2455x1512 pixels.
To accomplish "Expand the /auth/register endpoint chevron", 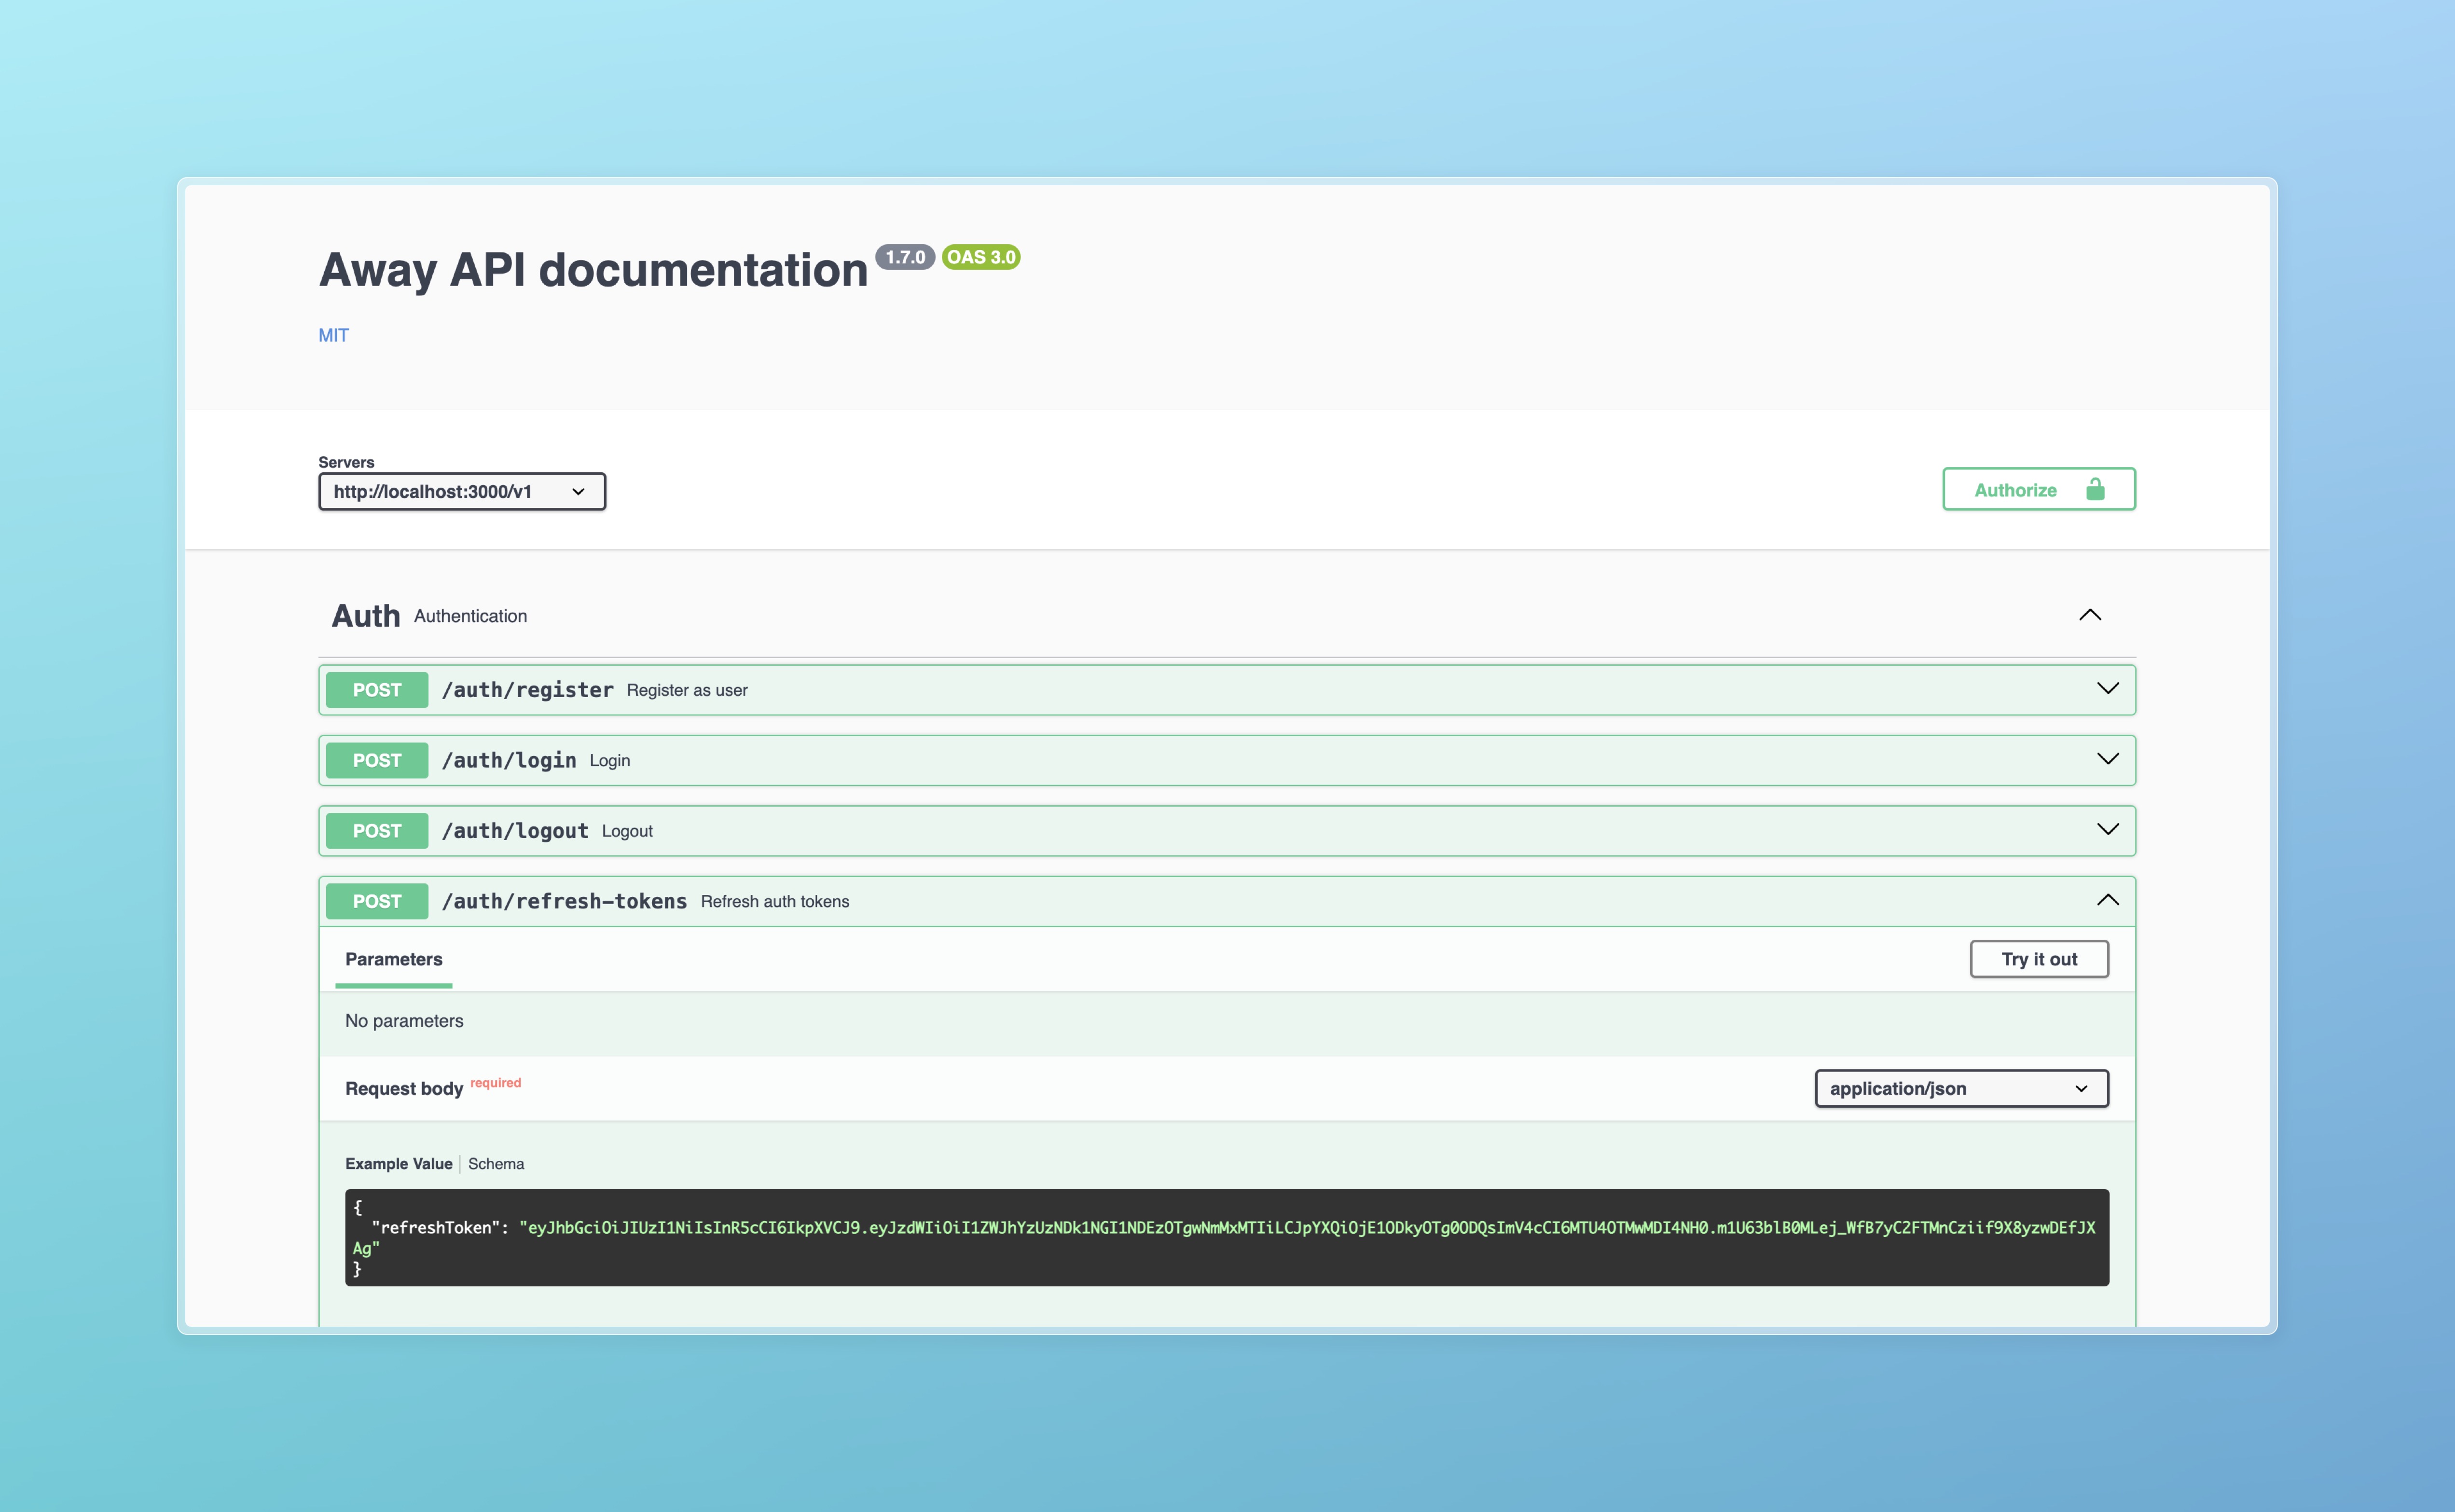I will coord(2107,689).
